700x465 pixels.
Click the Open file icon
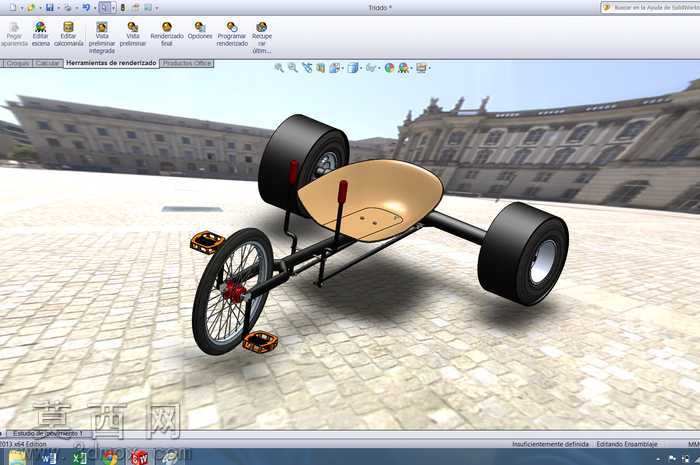pos(31,8)
